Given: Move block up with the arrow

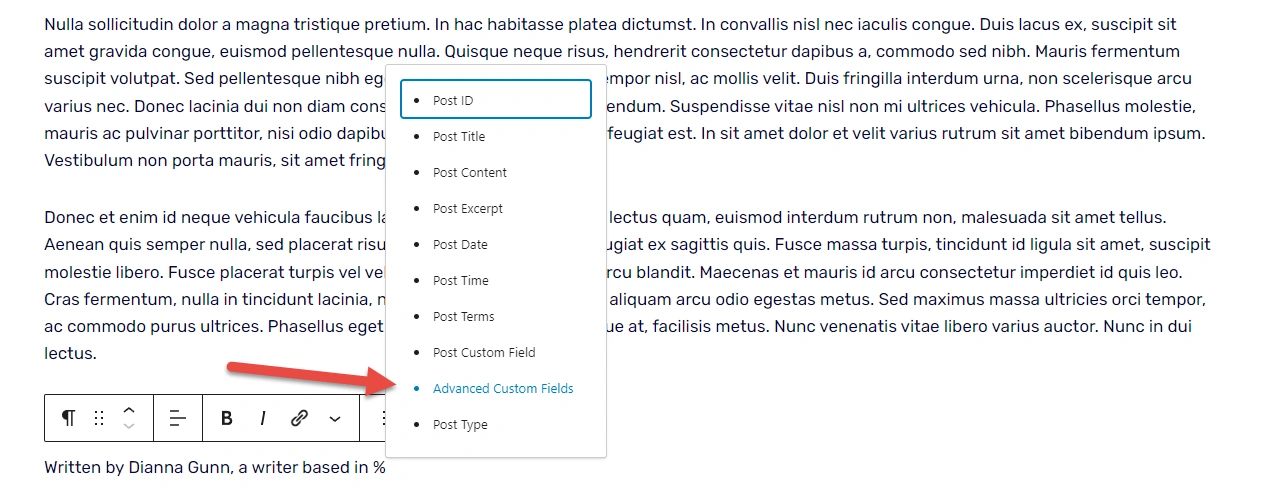Looking at the screenshot, I should 129,409.
